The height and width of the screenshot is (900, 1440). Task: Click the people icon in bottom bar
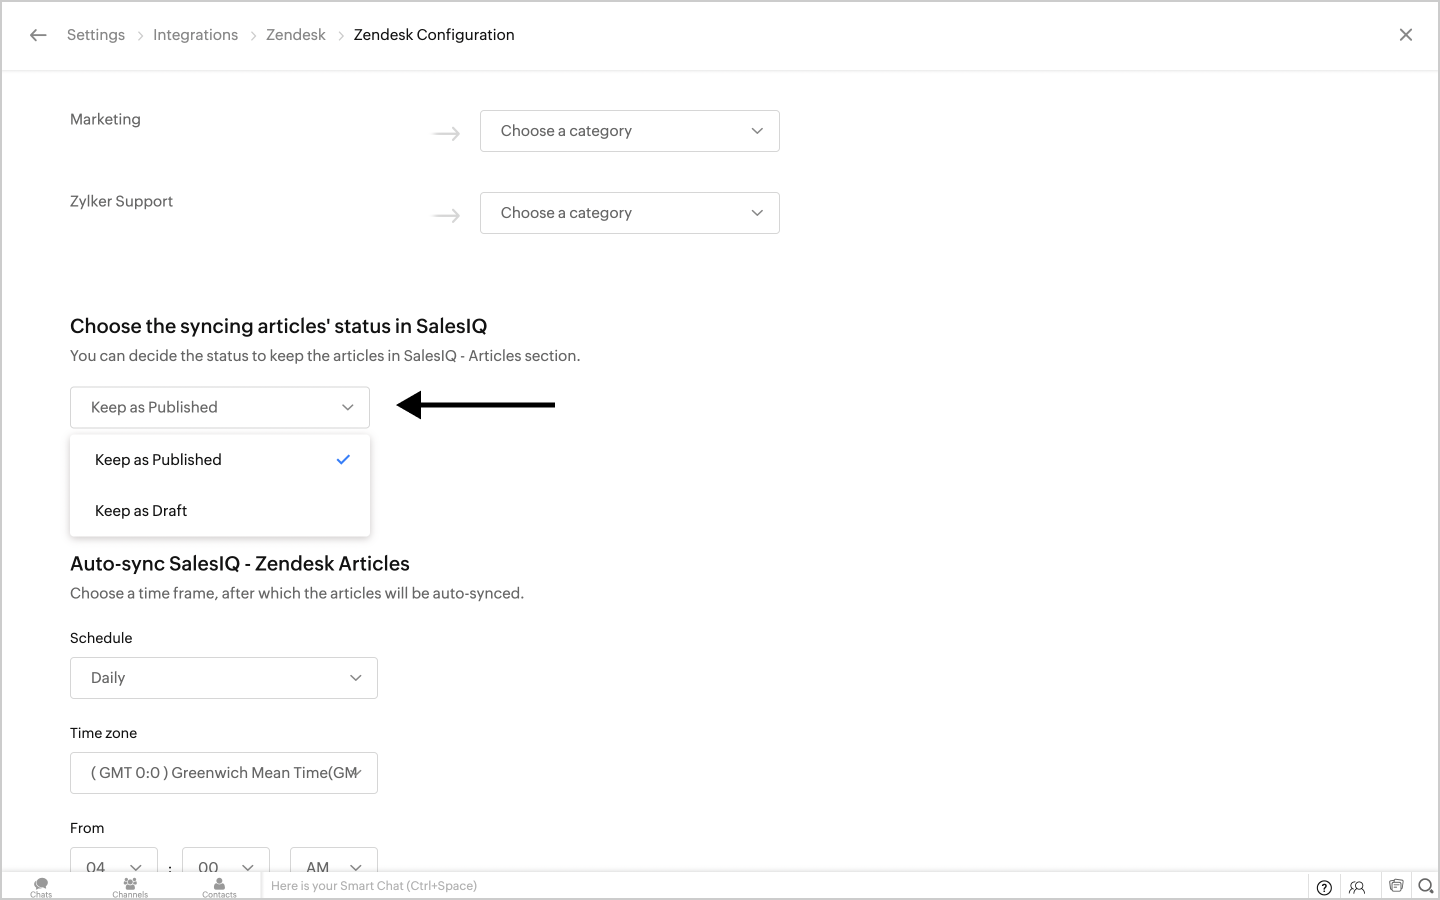[x=1357, y=887]
